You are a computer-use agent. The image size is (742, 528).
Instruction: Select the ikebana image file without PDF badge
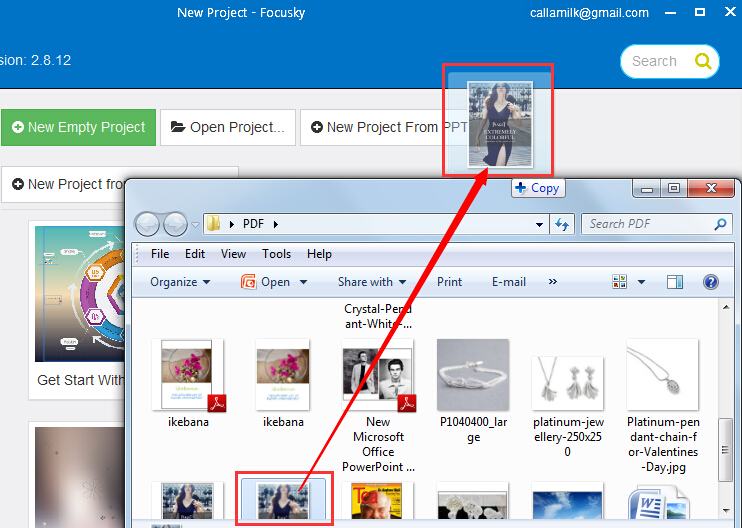[x=283, y=383]
